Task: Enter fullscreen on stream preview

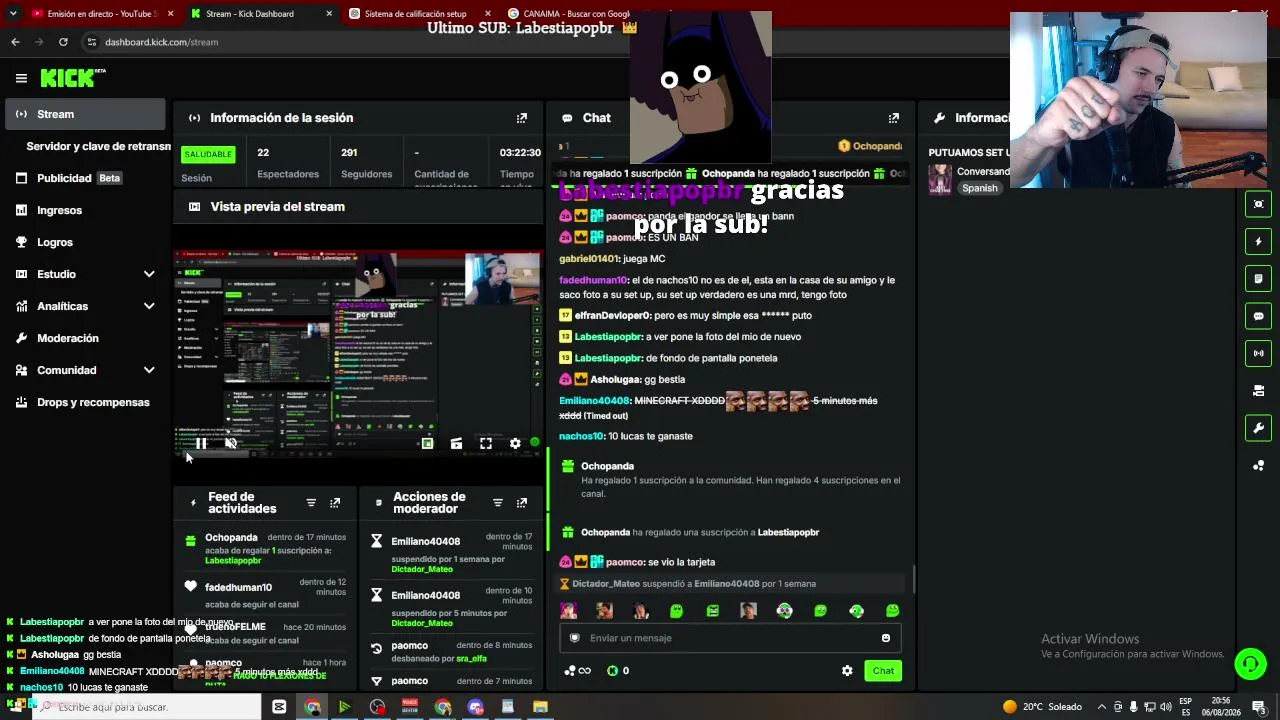Action: coord(486,443)
